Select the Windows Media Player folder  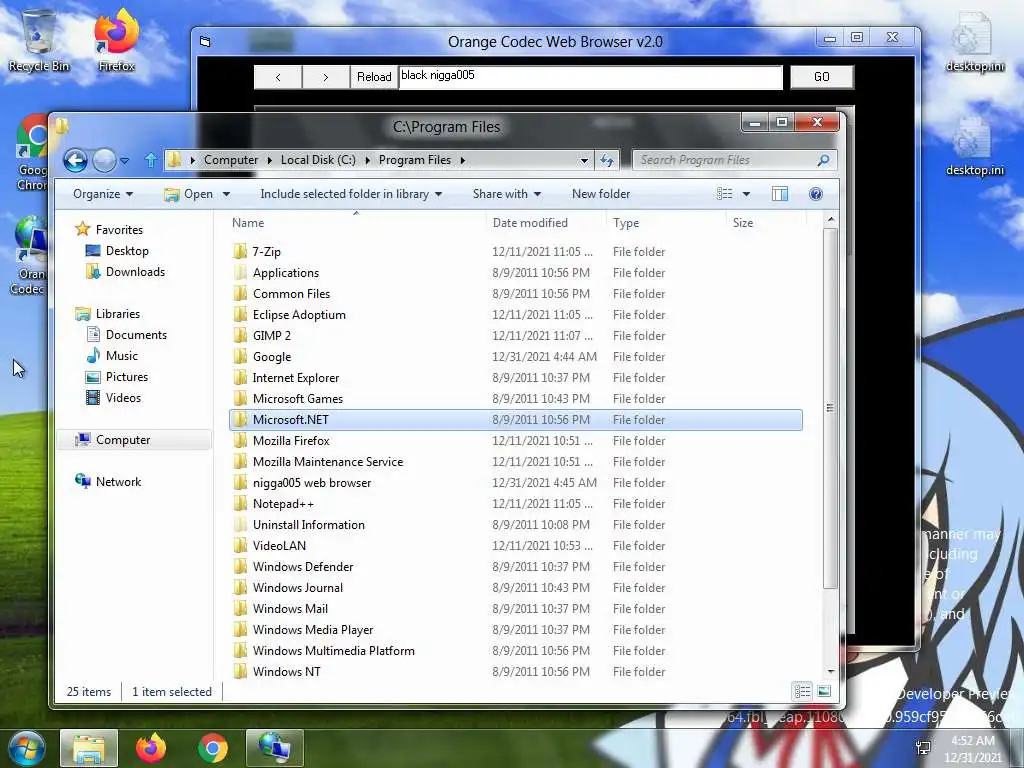click(x=516, y=630)
